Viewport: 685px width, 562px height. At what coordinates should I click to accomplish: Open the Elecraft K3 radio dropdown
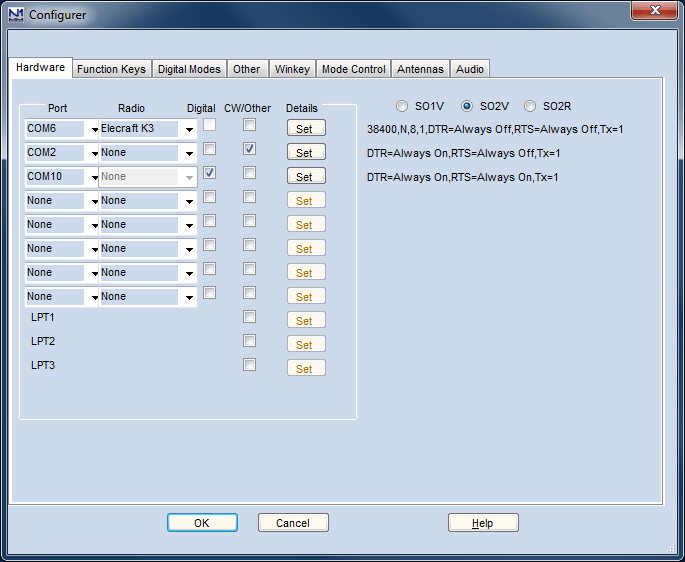[189, 129]
